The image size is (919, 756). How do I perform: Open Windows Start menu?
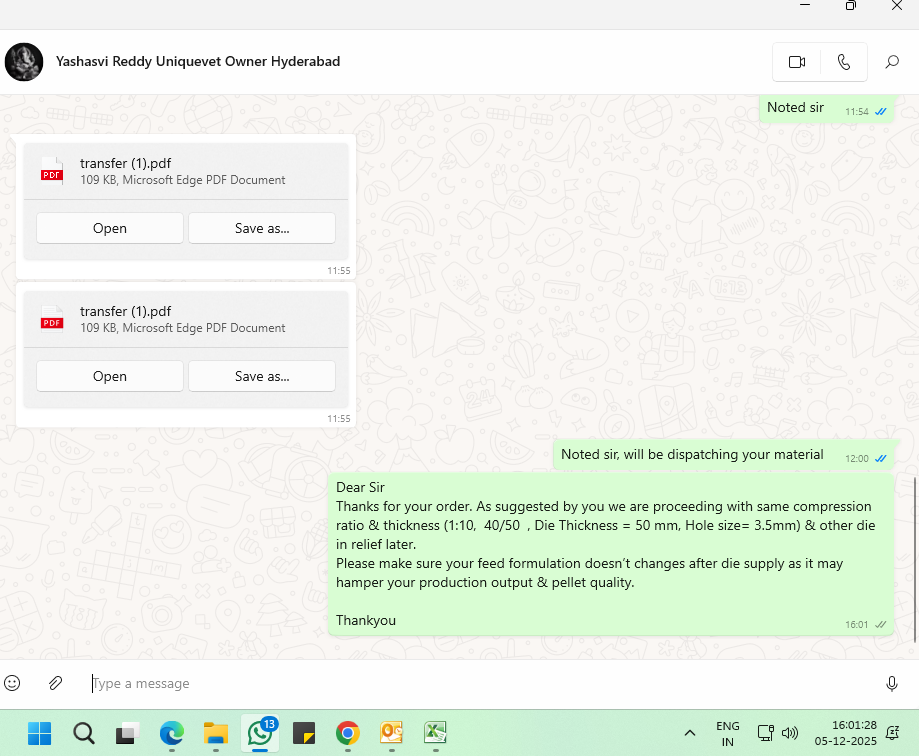tap(39, 733)
